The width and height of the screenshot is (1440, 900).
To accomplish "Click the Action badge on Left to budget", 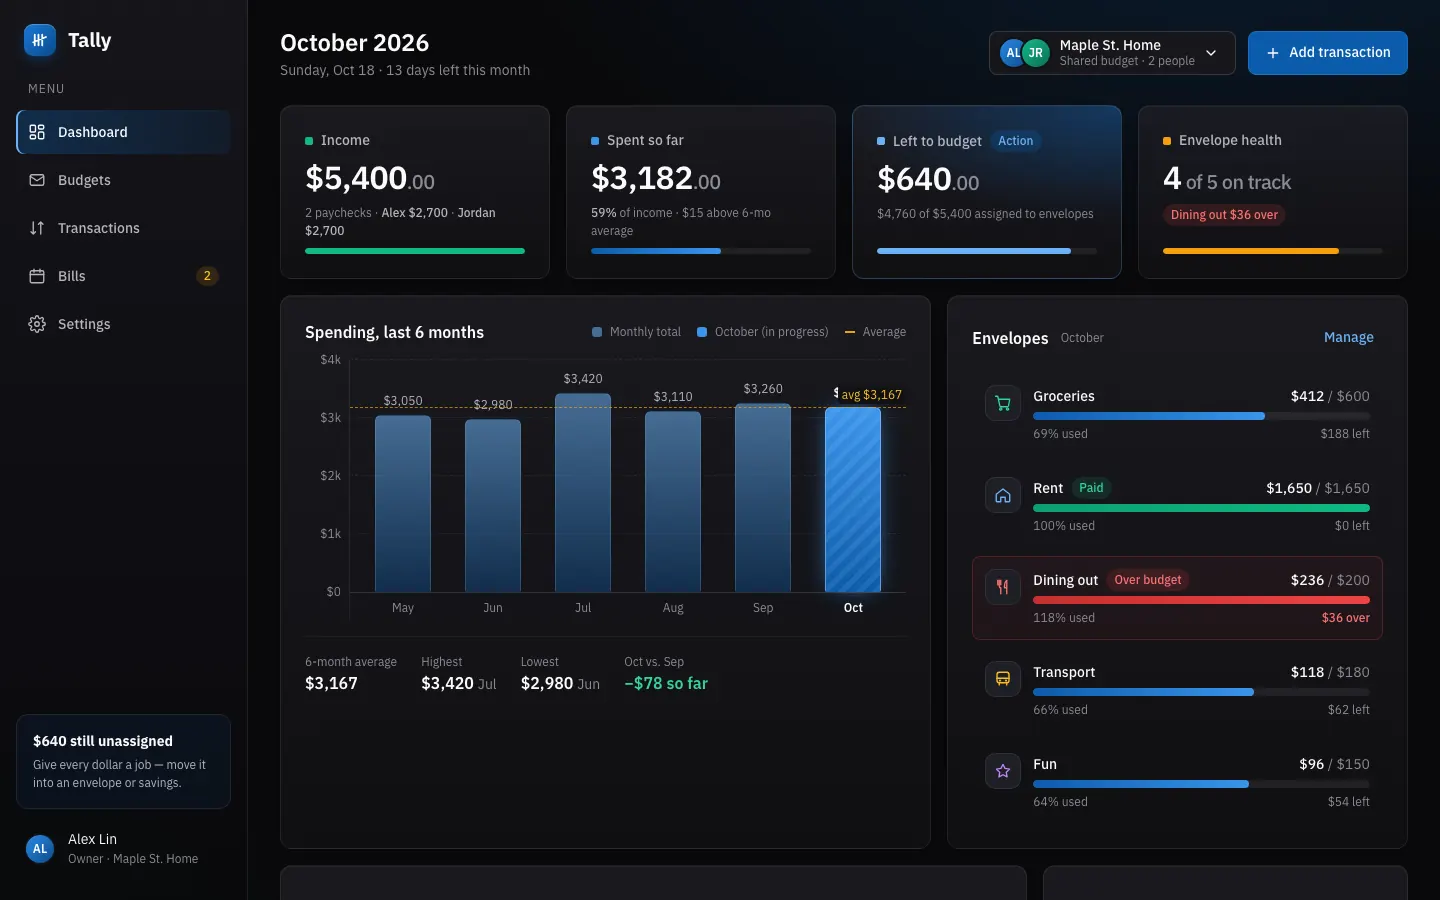I will (x=1015, y=141).
